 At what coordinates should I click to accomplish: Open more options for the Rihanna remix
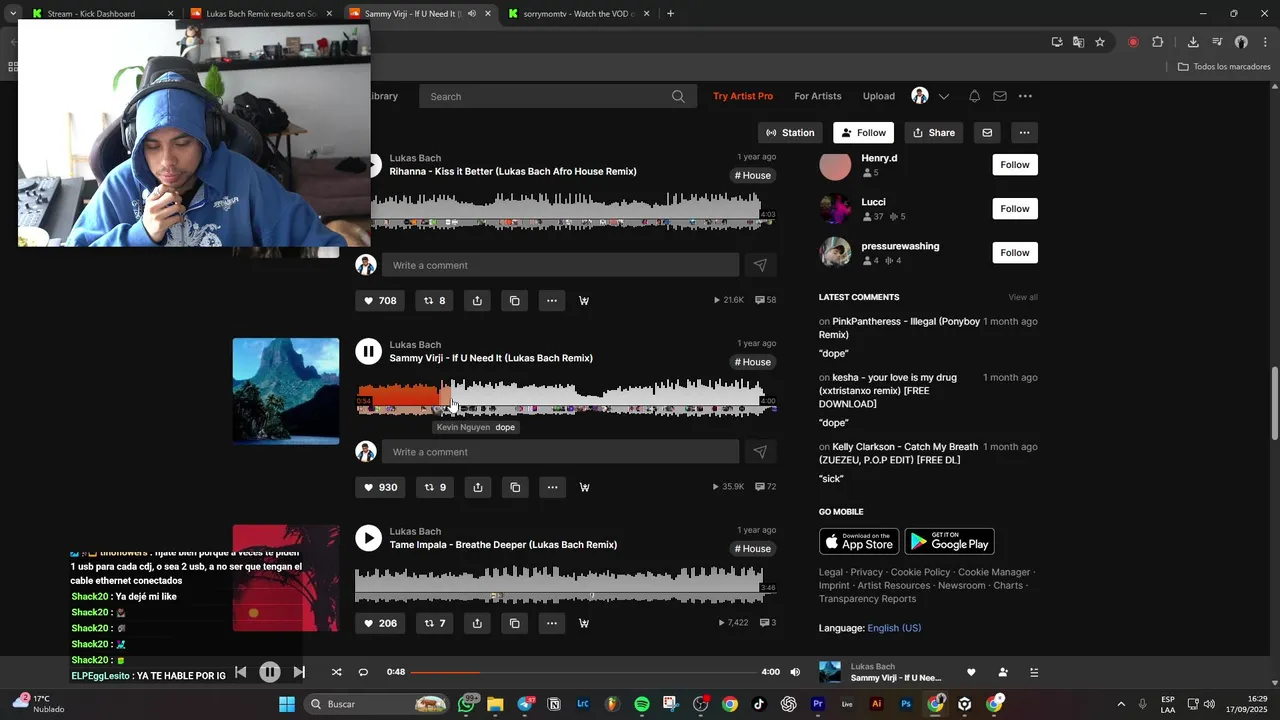tap(552, 300)
